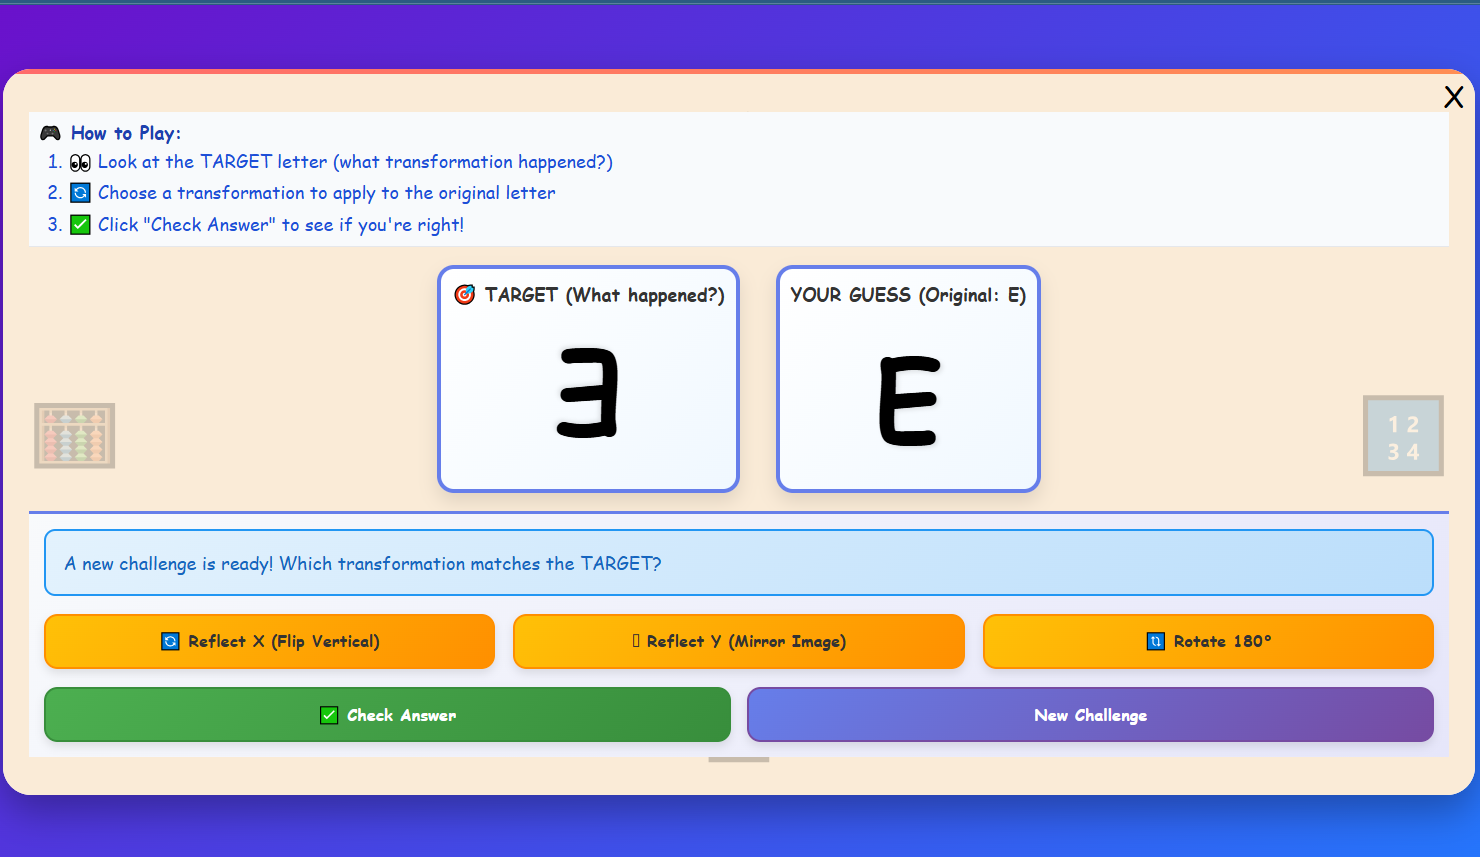Close the game dialog with the X

pos(1453,97)
